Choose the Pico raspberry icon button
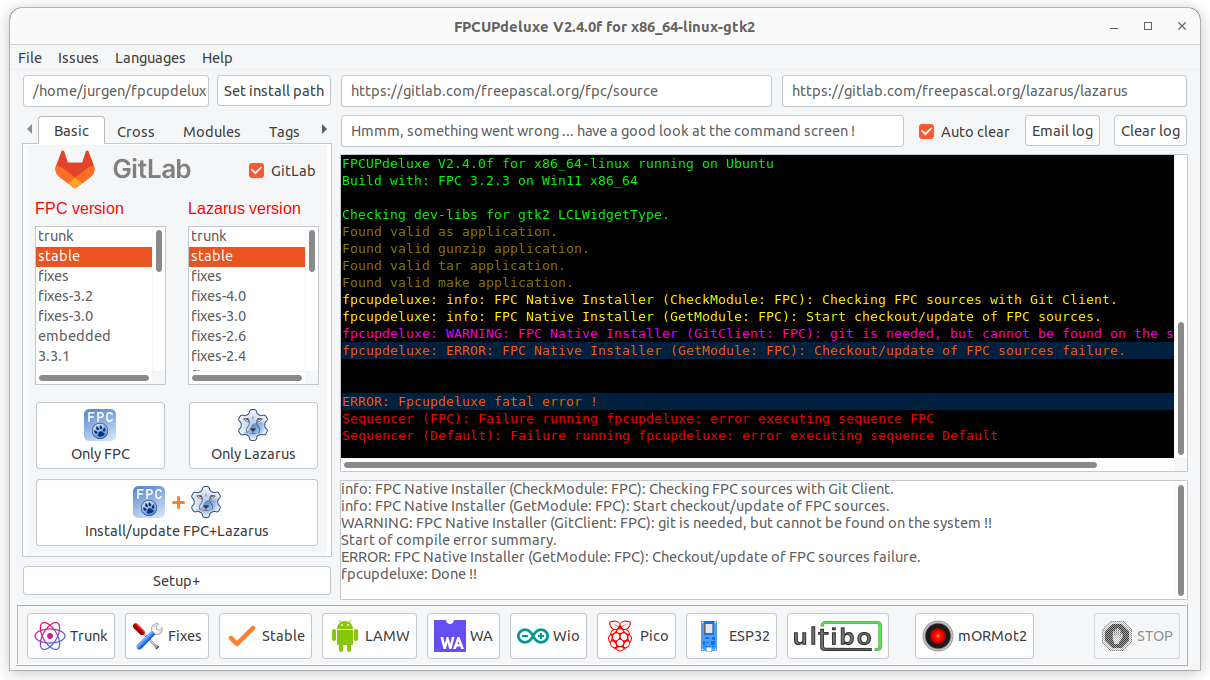The image size is (1210, 680). click(638, 636)
